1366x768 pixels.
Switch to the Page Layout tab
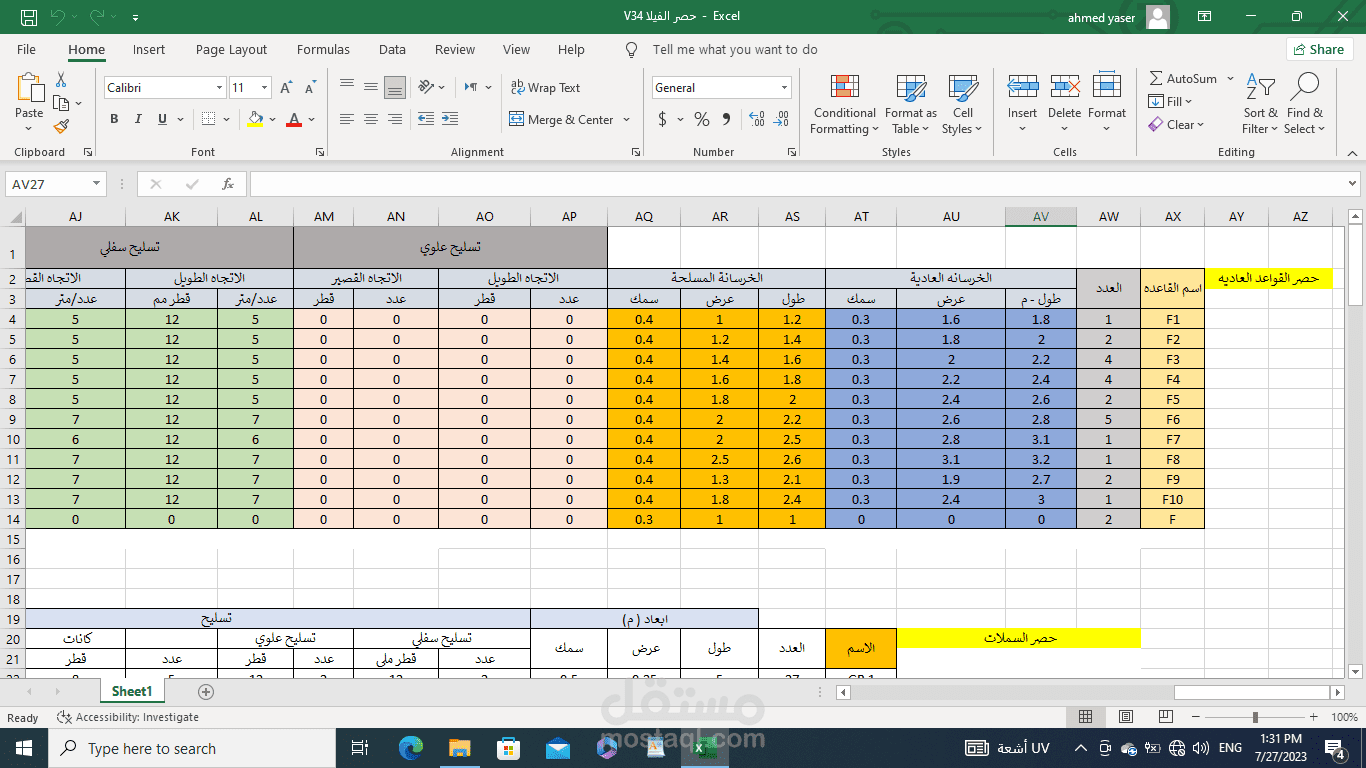[231, 49]
